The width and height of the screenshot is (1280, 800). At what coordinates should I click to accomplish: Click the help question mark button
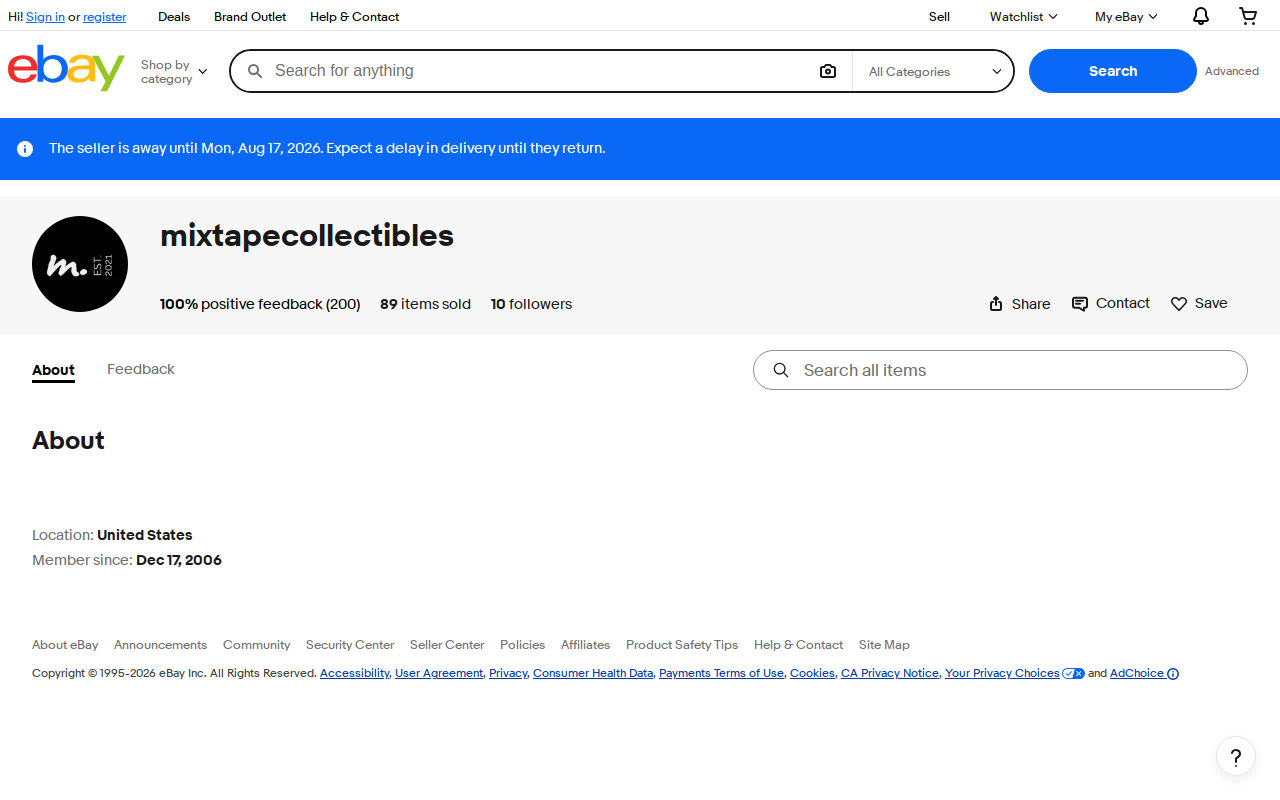click(1236, 756)
